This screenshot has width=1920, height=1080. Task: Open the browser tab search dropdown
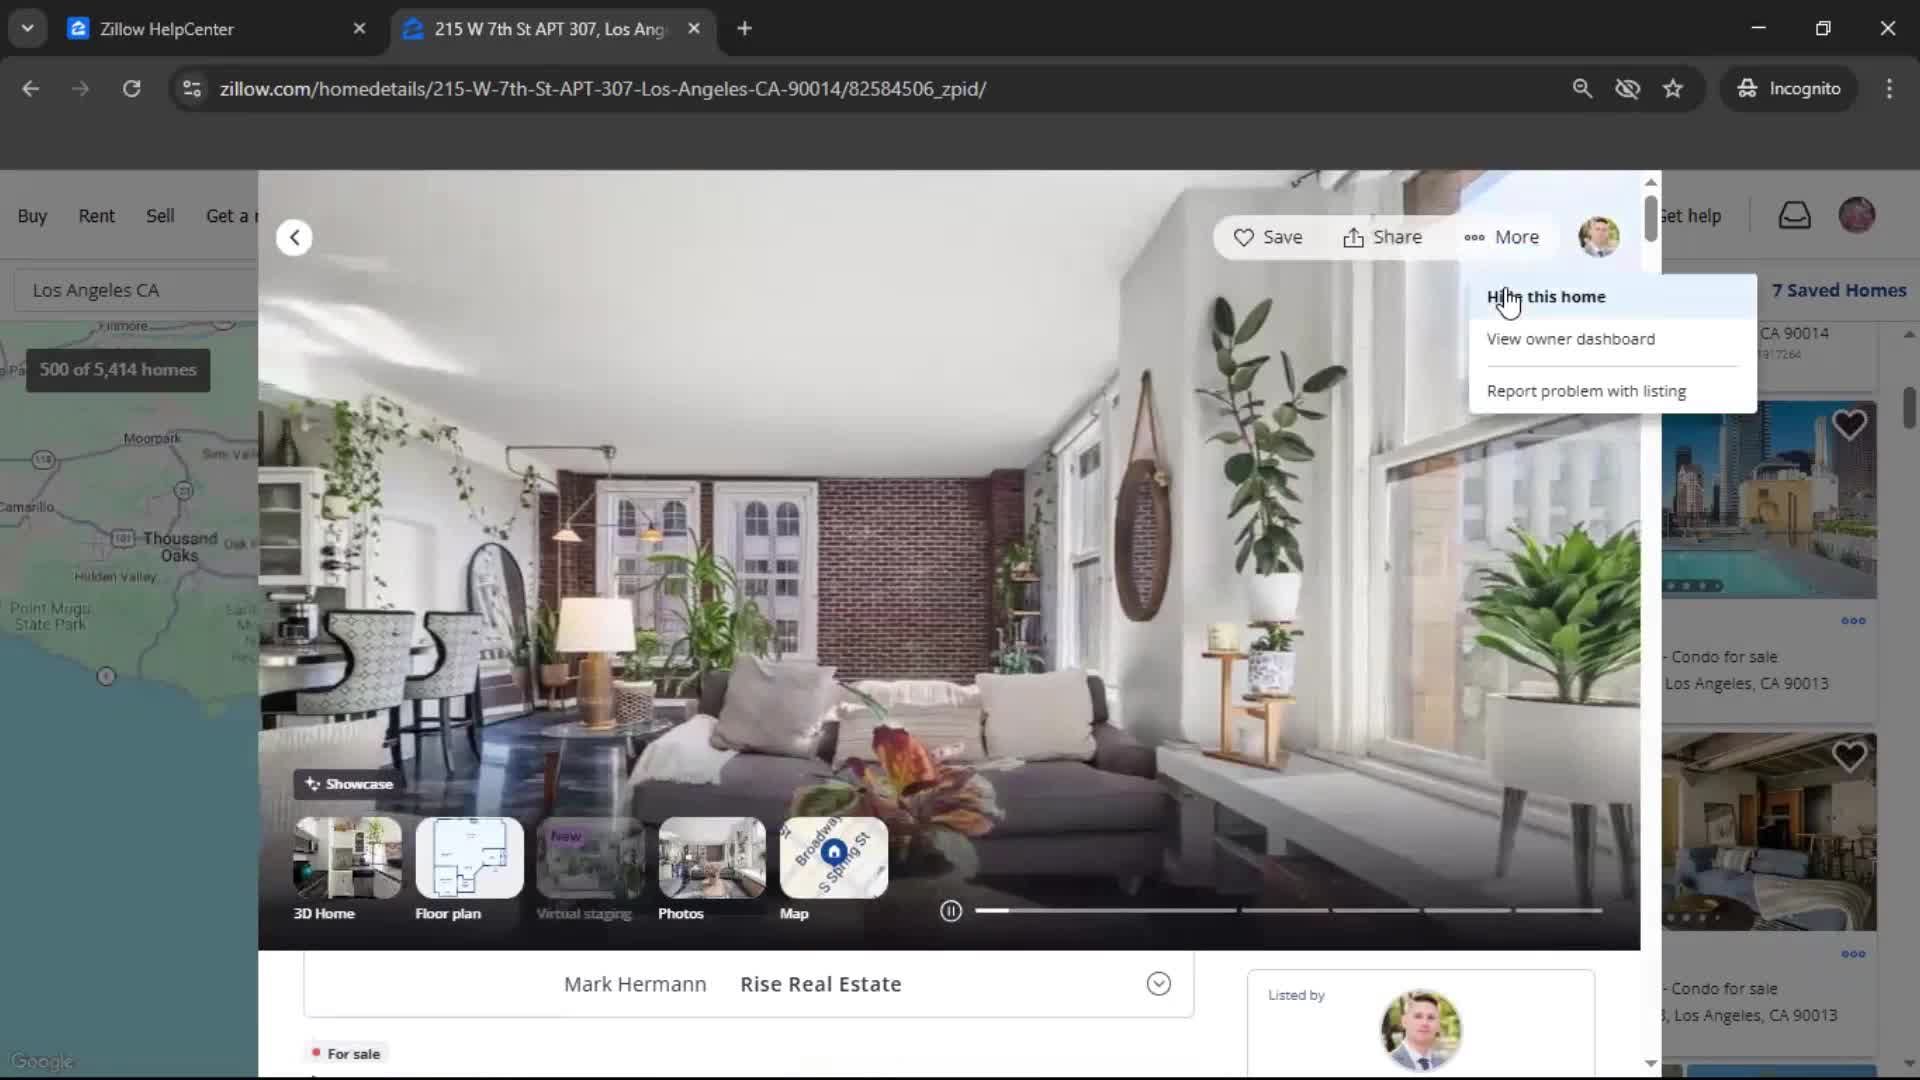coord(28,28)
